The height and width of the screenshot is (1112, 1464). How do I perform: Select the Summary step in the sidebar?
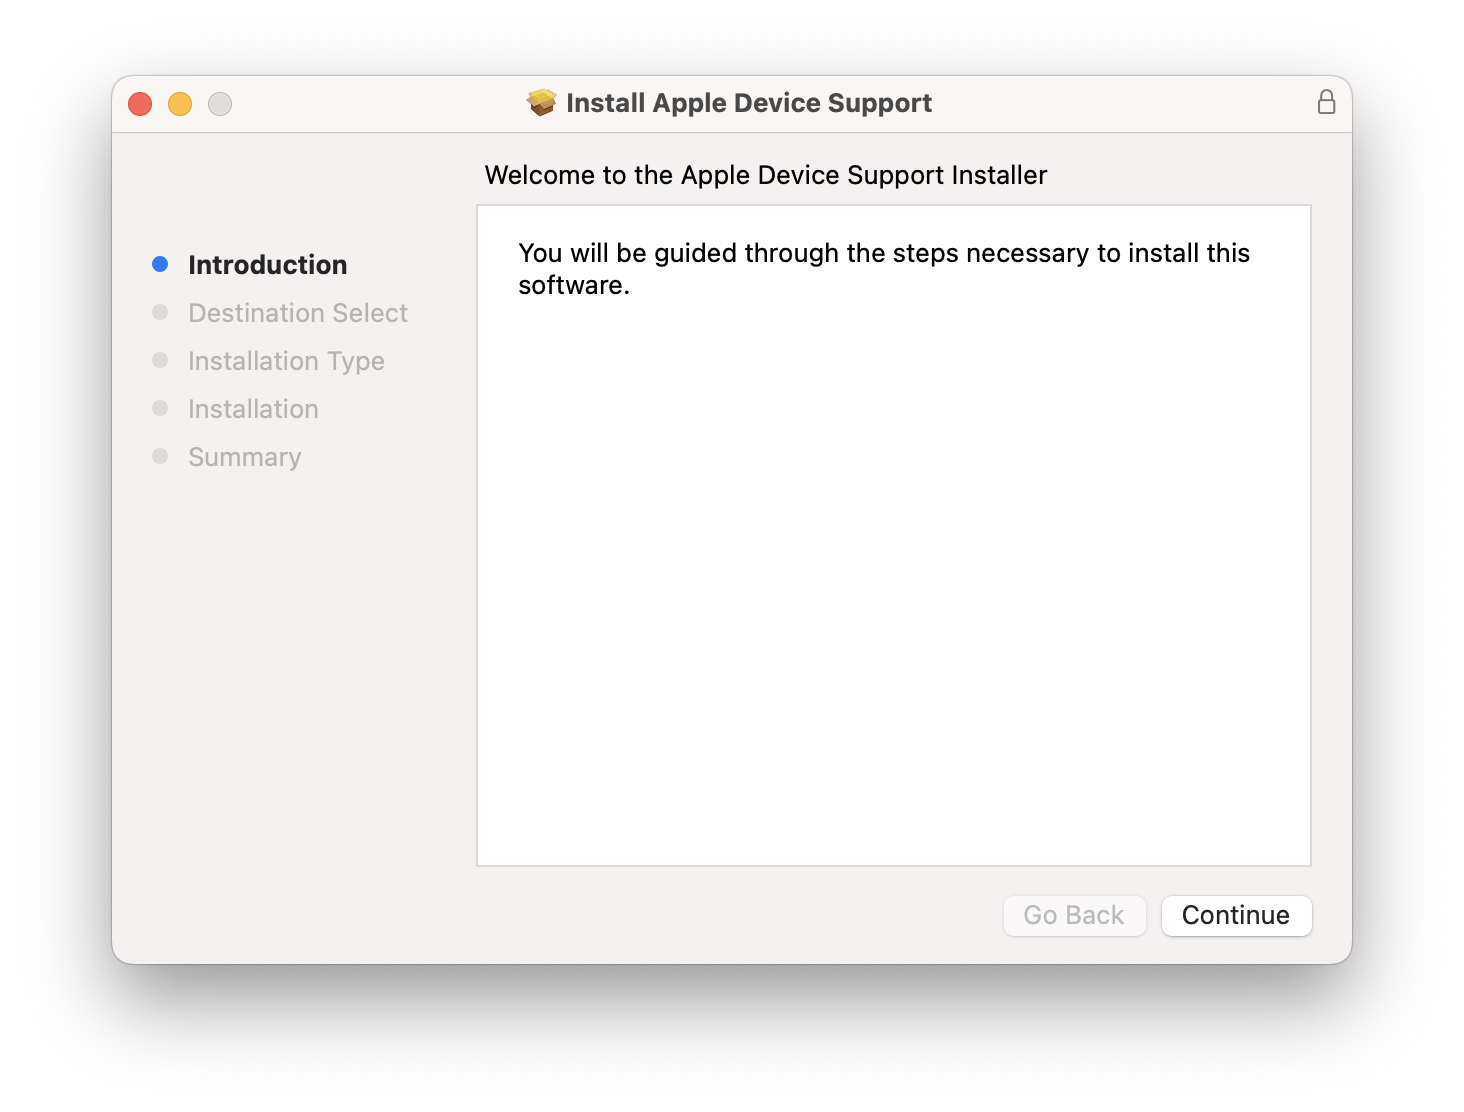coord(244,456)
